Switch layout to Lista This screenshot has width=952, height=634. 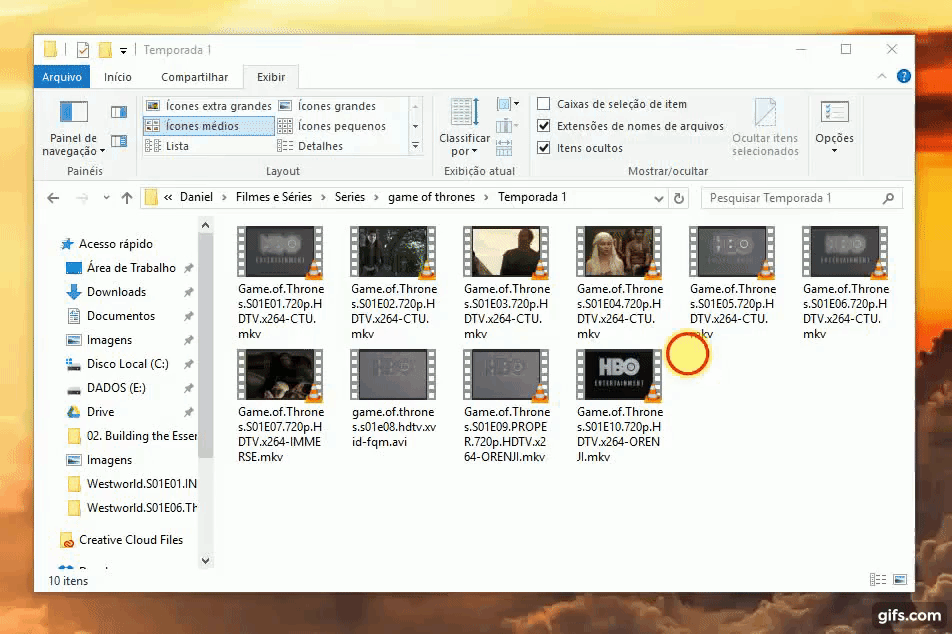pyautogui.click(x=168, y=146)
